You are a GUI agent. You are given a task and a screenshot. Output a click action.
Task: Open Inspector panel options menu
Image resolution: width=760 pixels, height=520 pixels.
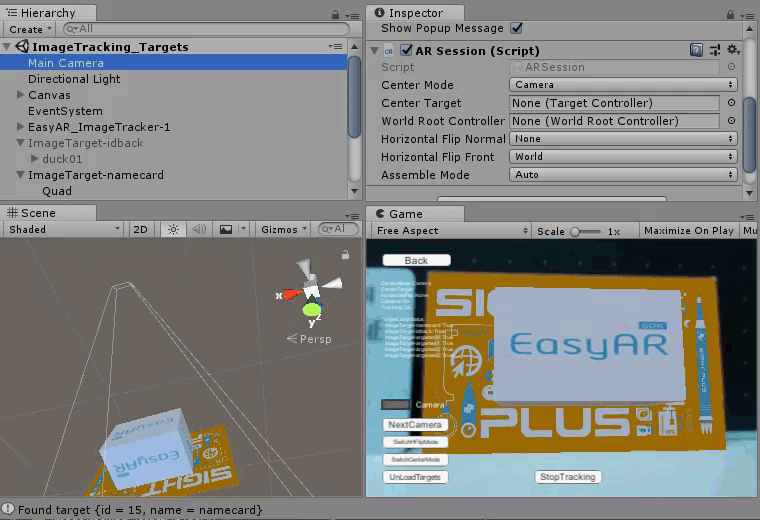[x=747, y=16]
